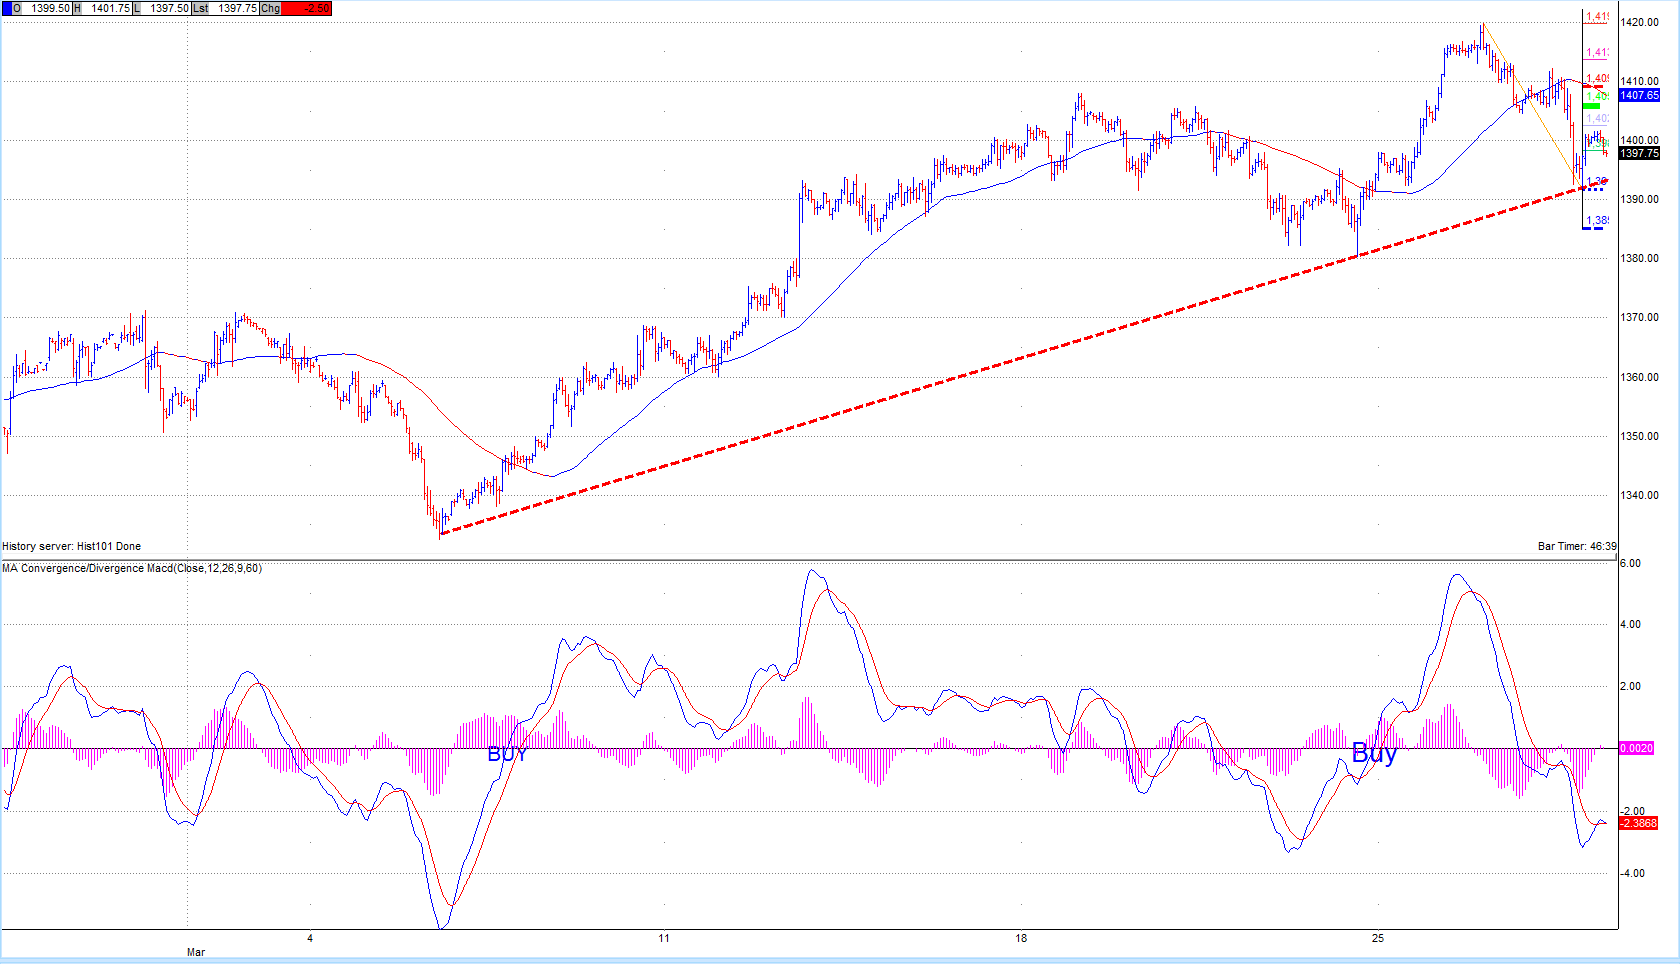This screenshot has width=1680, height=964.
Task: Select the MA Convergence/Divergence Macd indicator label
Action: click(x=132, y=568)
